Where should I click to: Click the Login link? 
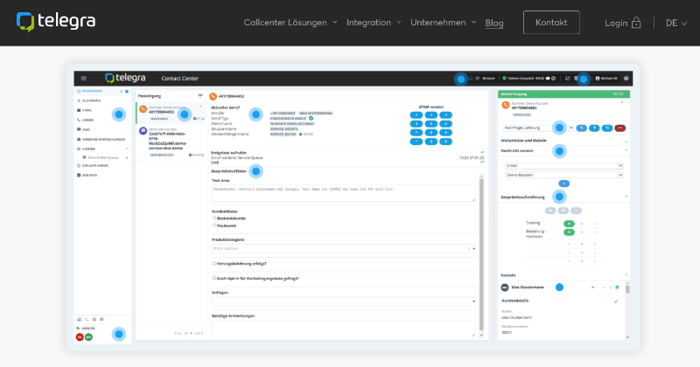(616, 23)
